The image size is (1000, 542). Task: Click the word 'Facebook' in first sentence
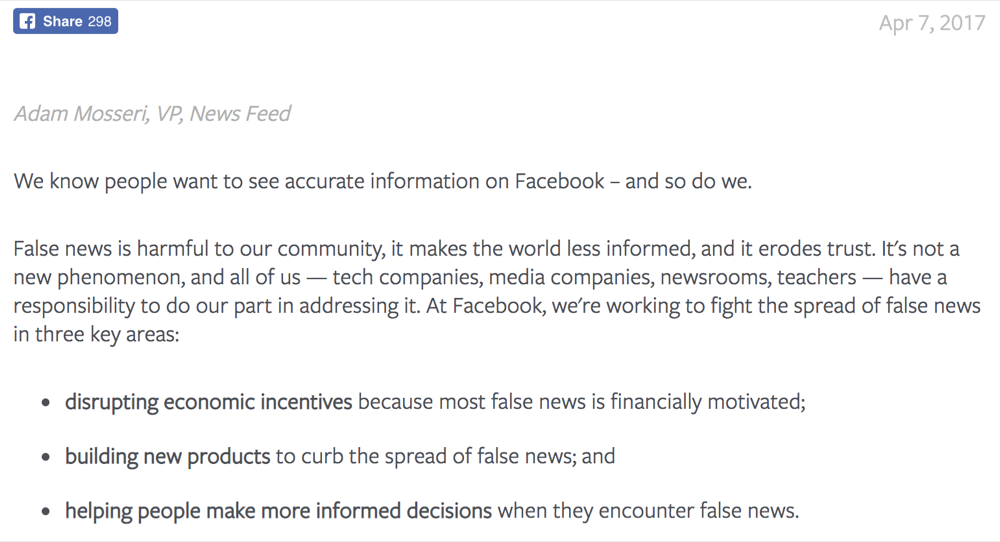(560, 182)
